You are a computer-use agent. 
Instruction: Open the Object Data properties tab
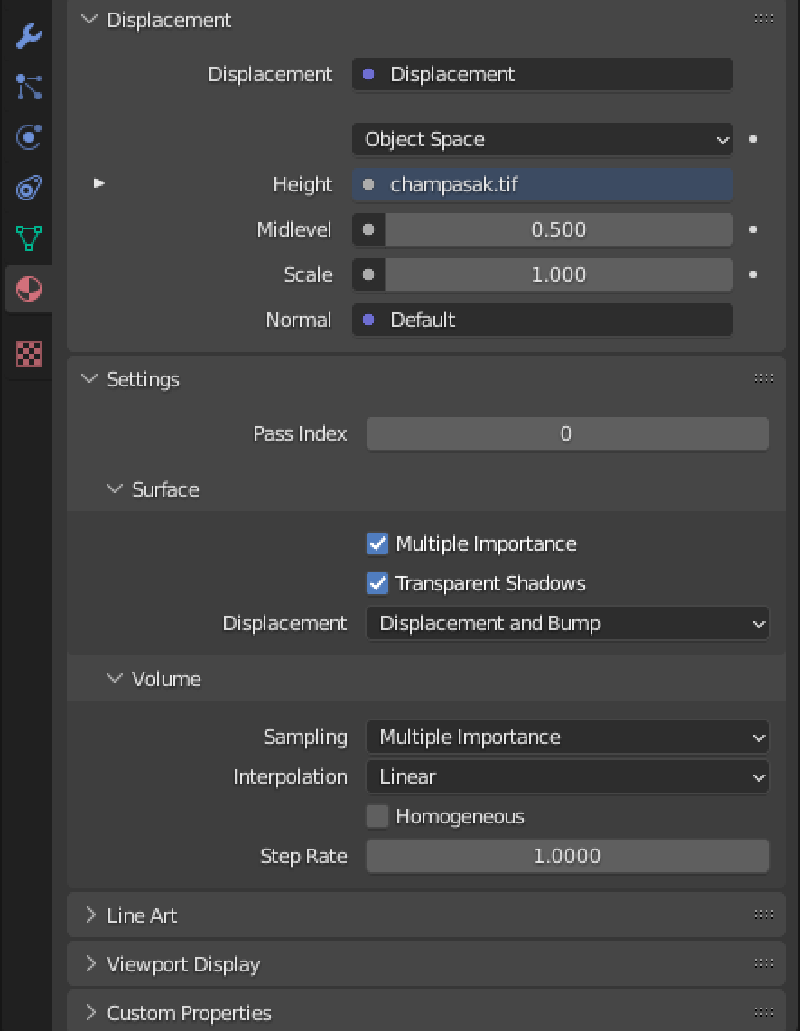[29, 238]
